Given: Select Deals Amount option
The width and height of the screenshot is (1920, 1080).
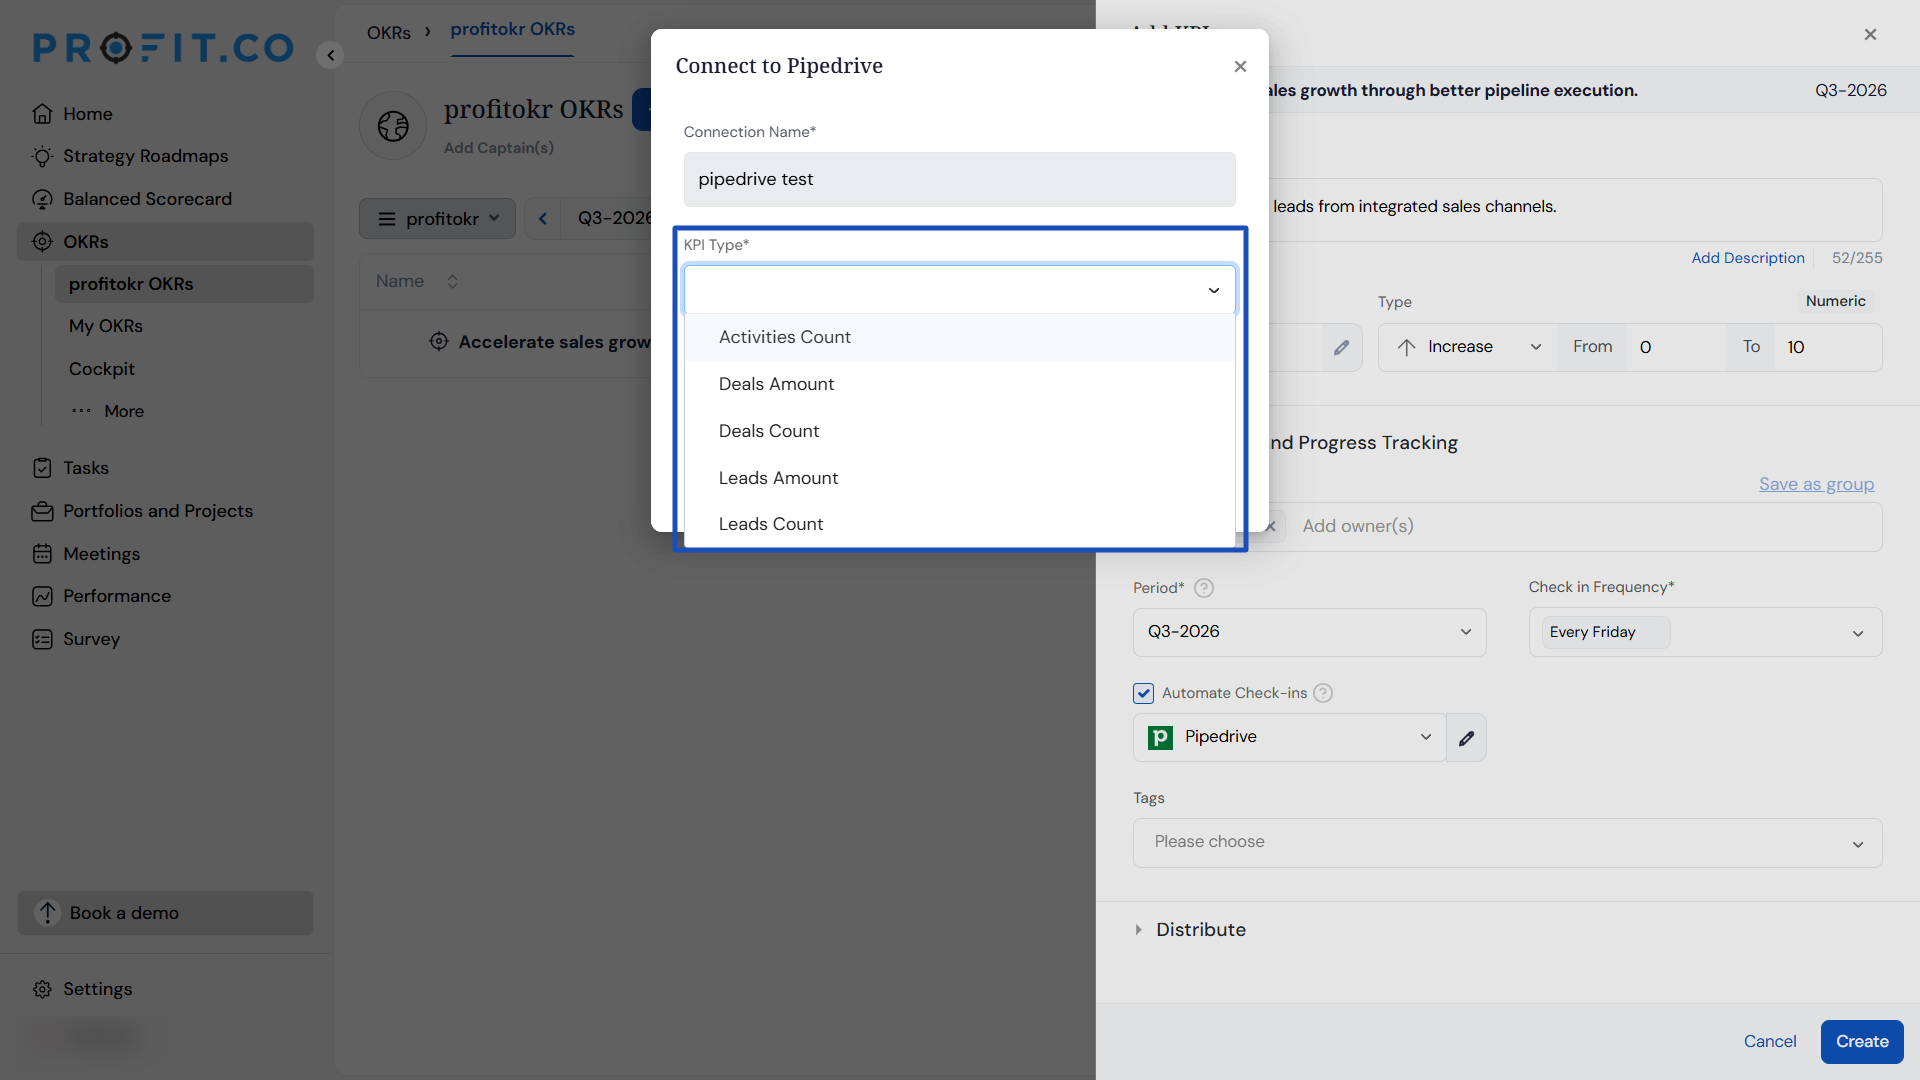Looking at the screenshot, I should coord(960,384).
